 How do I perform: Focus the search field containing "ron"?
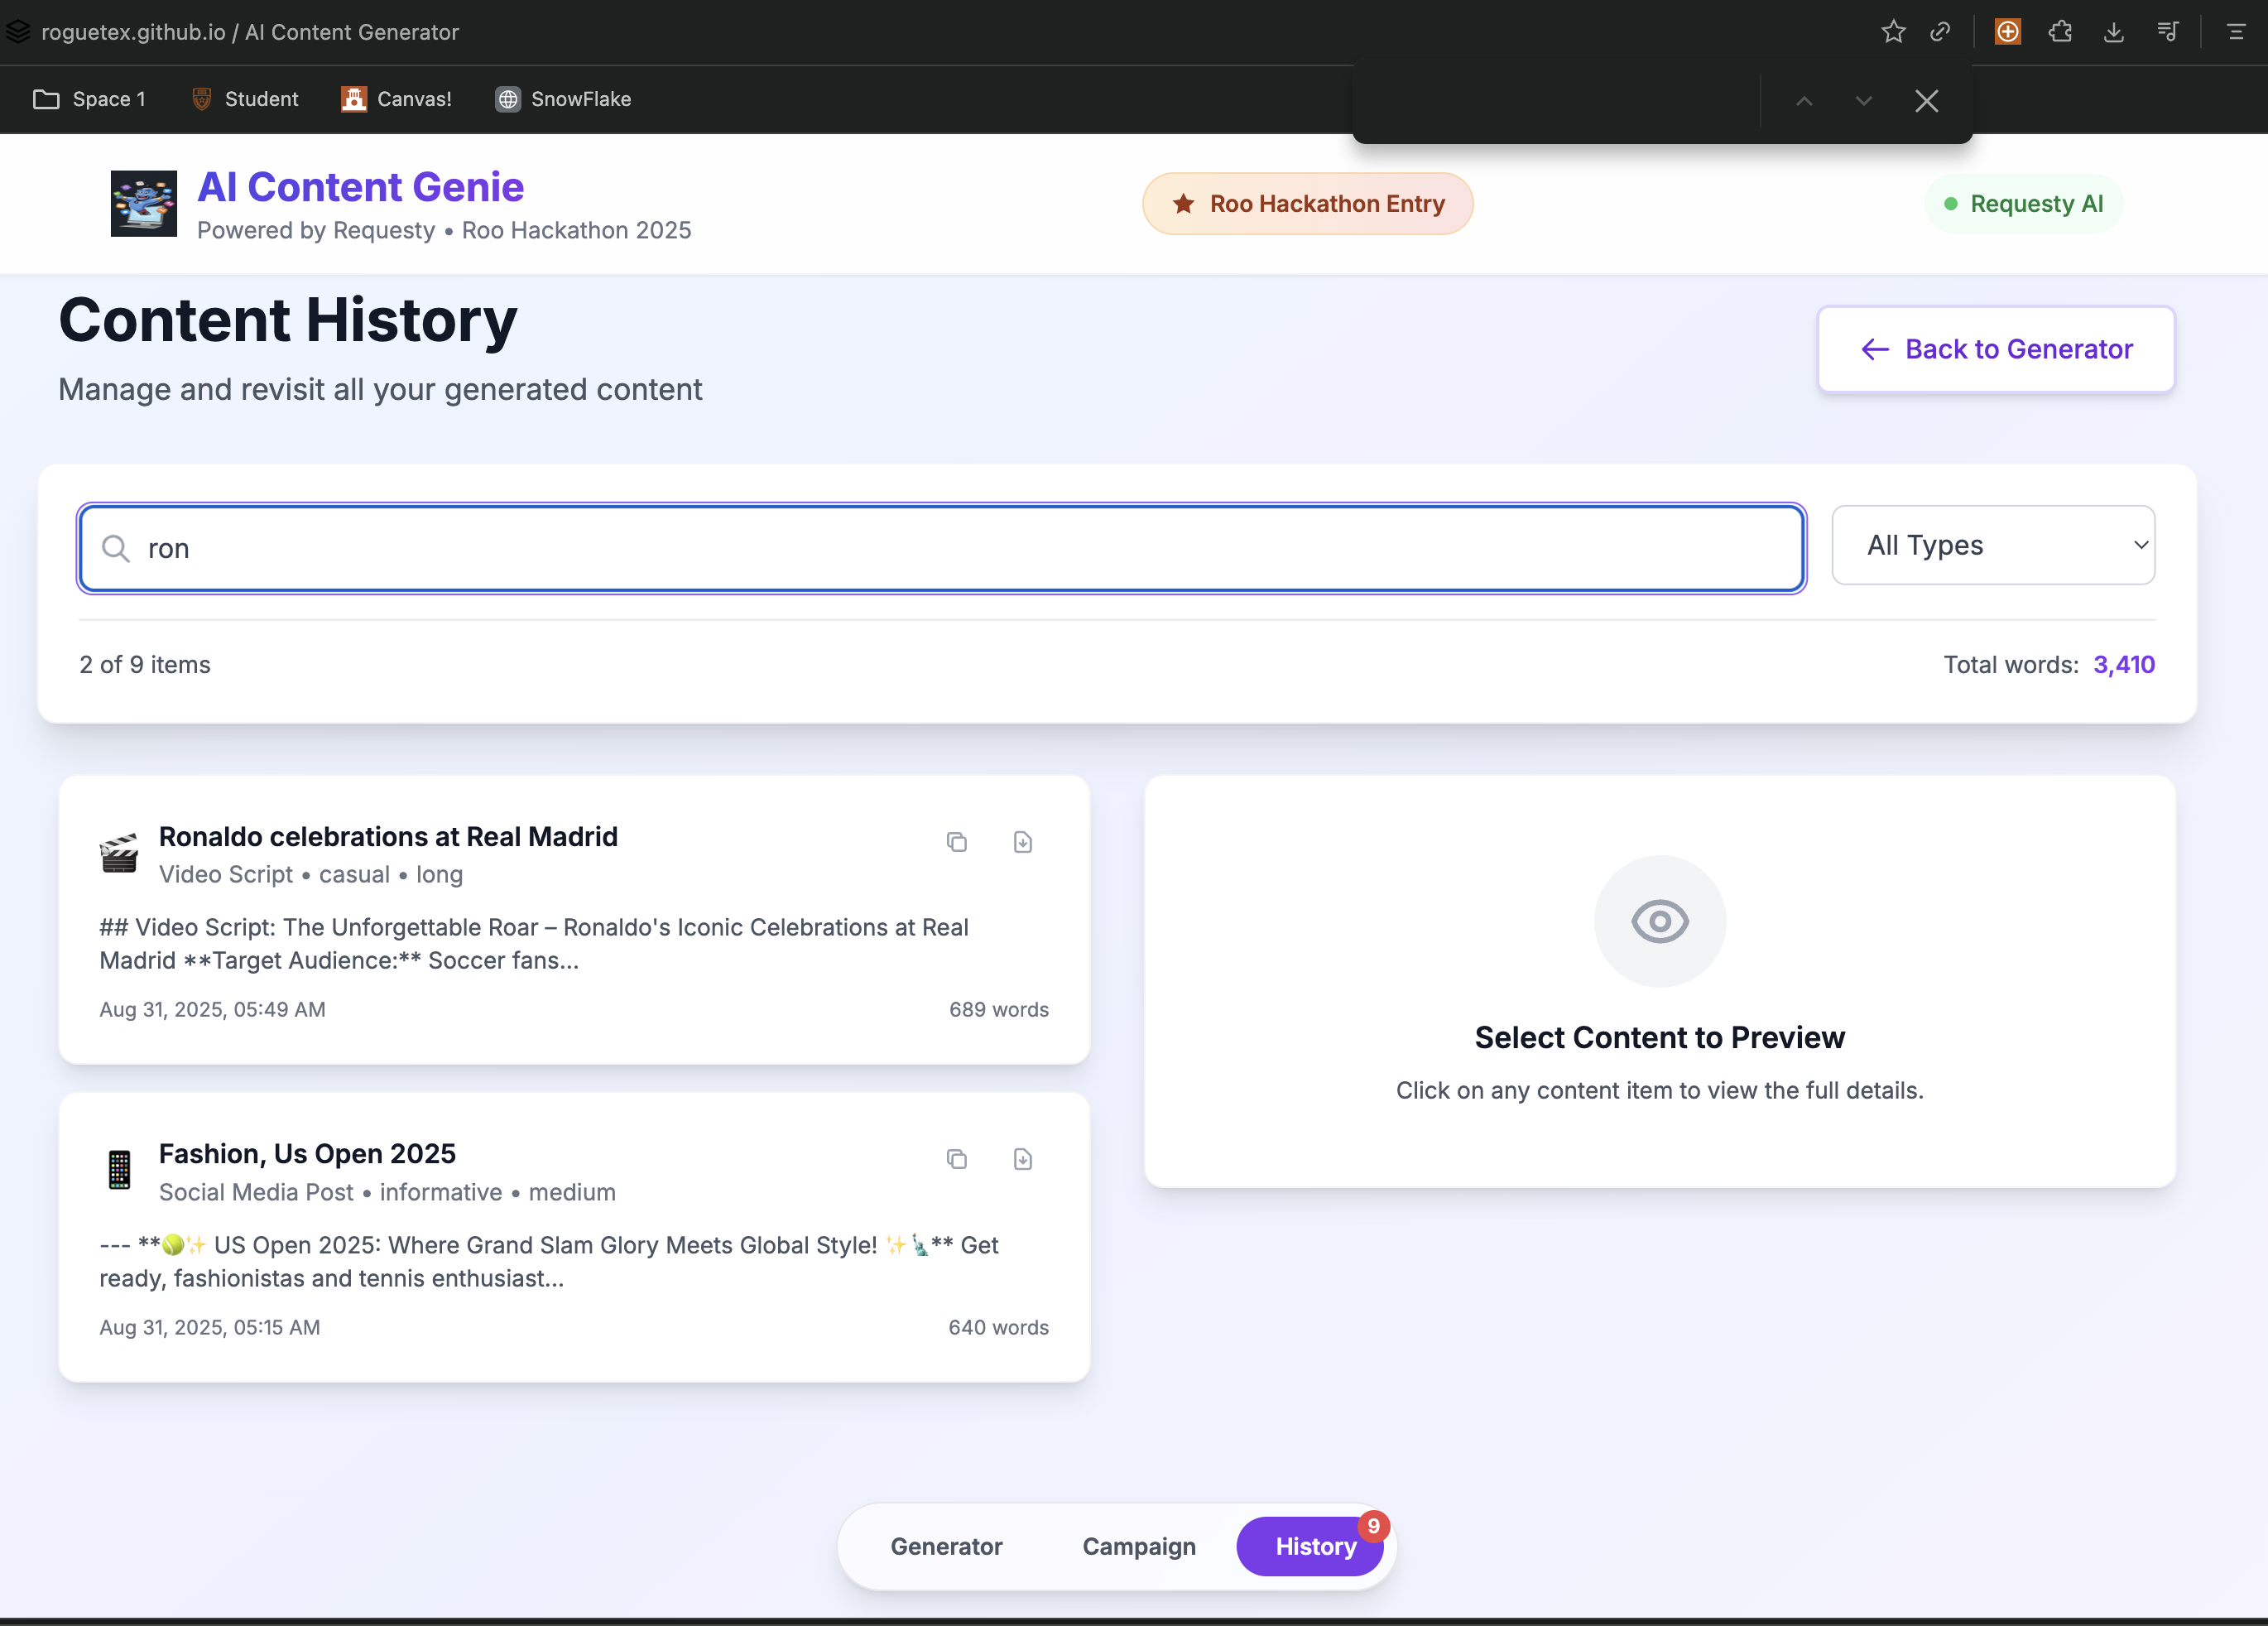click(940, 549)
